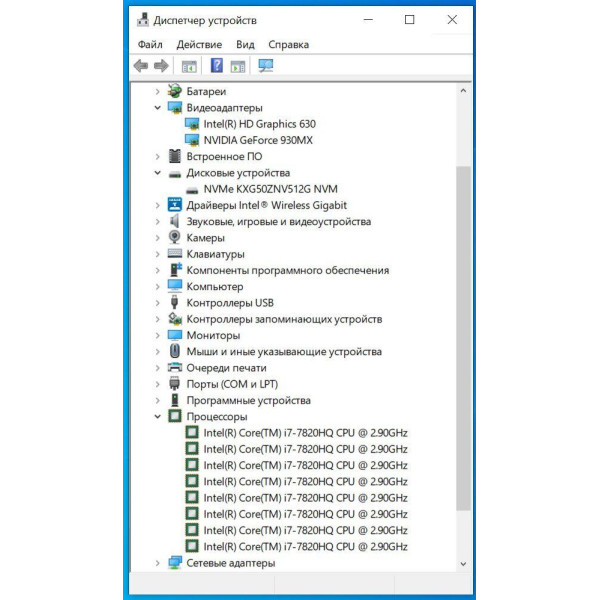Screen dimensions: 600x600
Task: Click the Контроллеры запоминающих устройств icon
Action: click(175, 319)
